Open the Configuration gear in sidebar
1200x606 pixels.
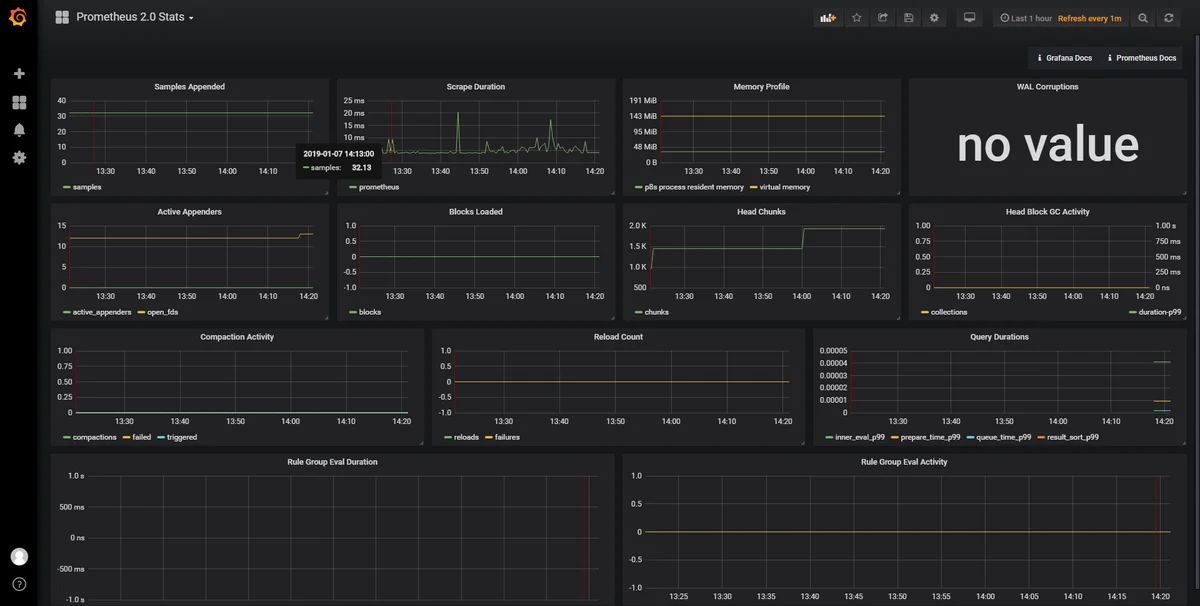point(19,158)
